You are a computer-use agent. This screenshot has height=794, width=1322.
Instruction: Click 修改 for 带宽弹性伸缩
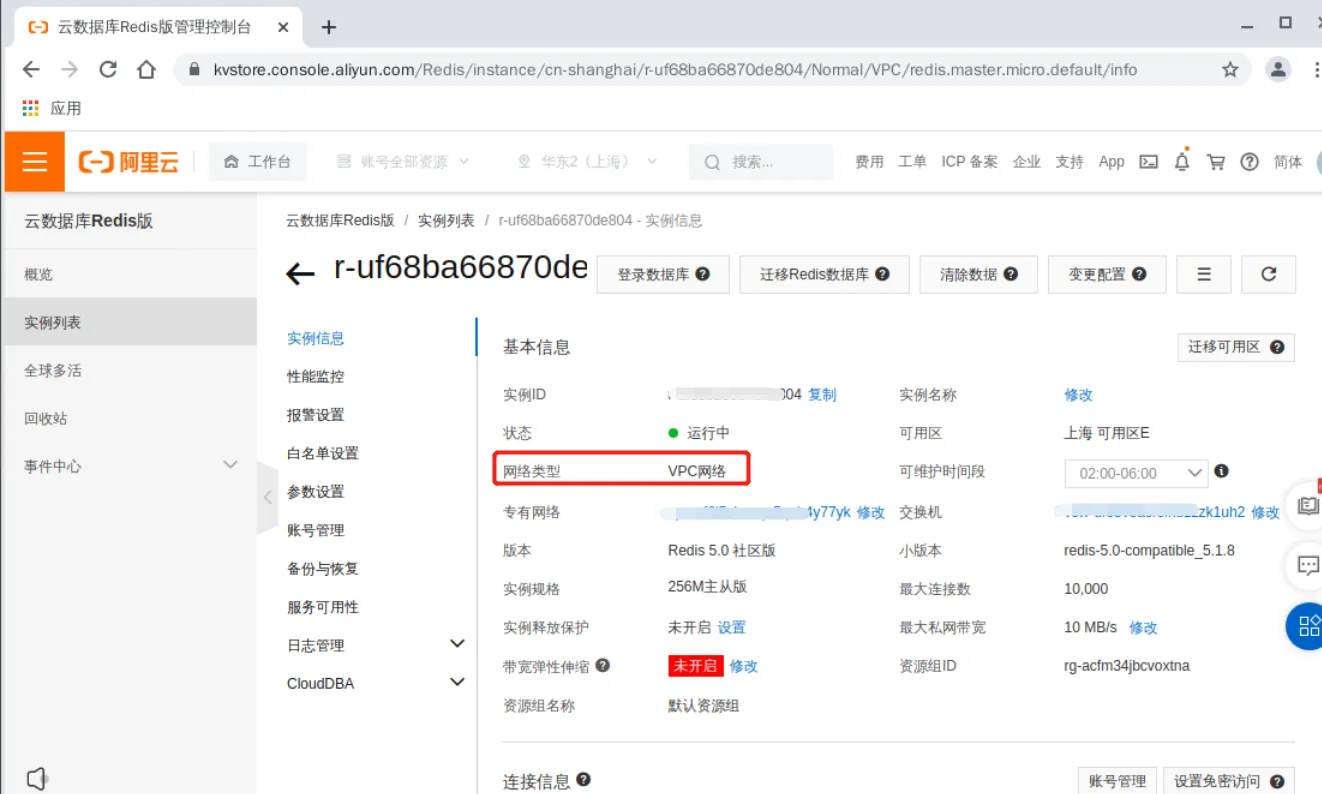(743, 666)
